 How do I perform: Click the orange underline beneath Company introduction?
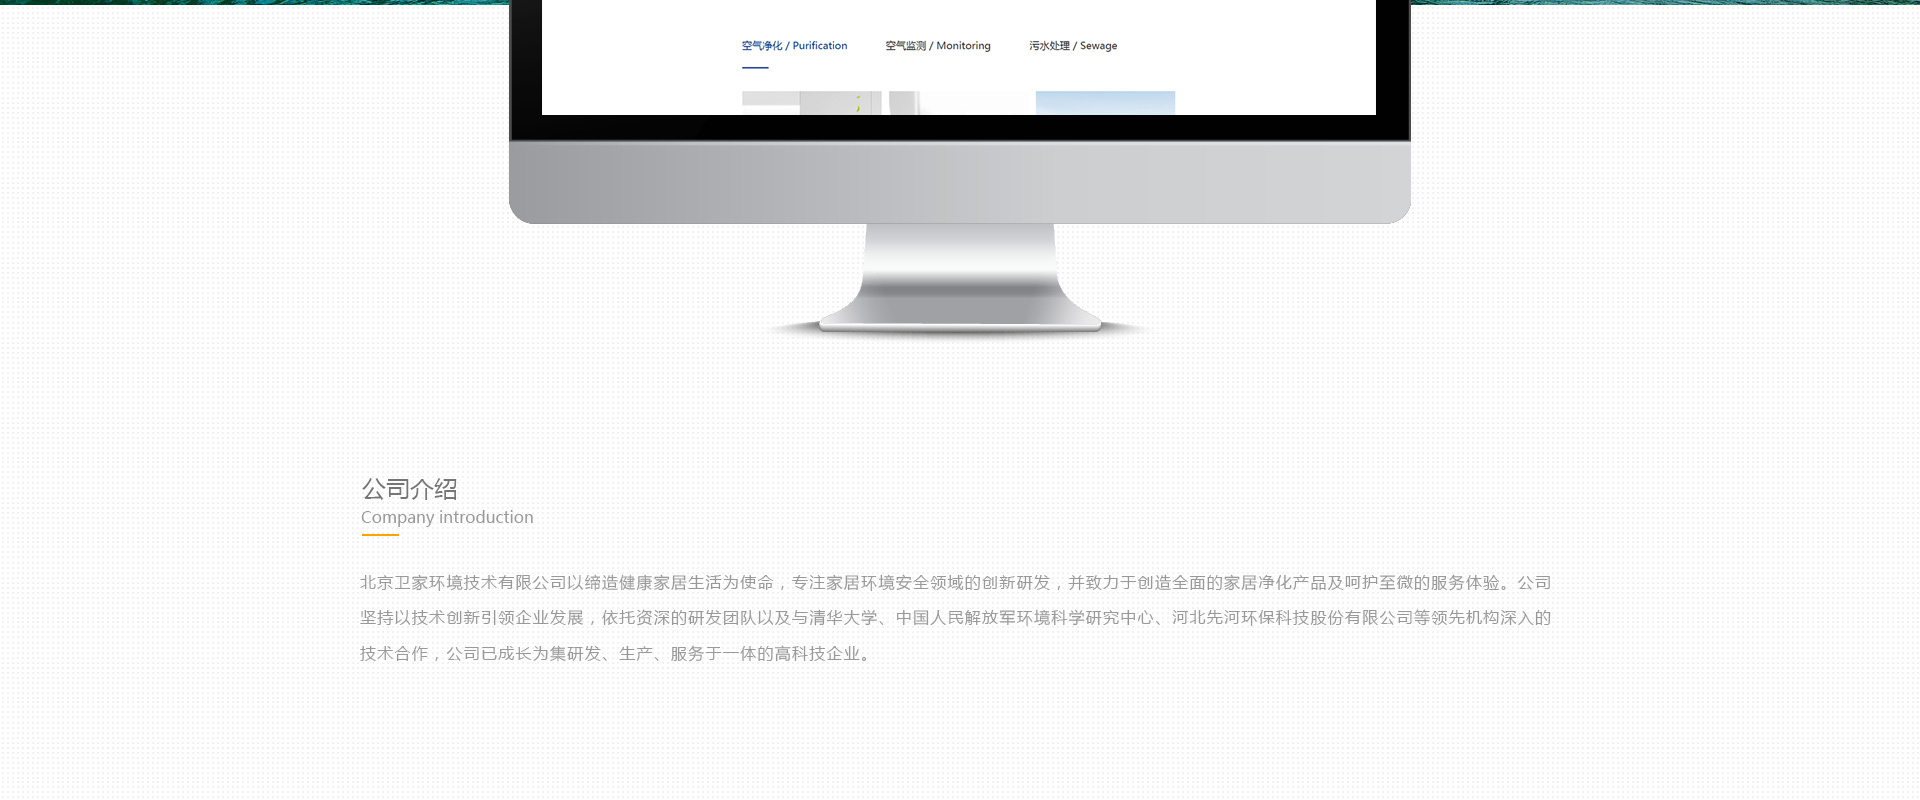[x=380, y=535]
